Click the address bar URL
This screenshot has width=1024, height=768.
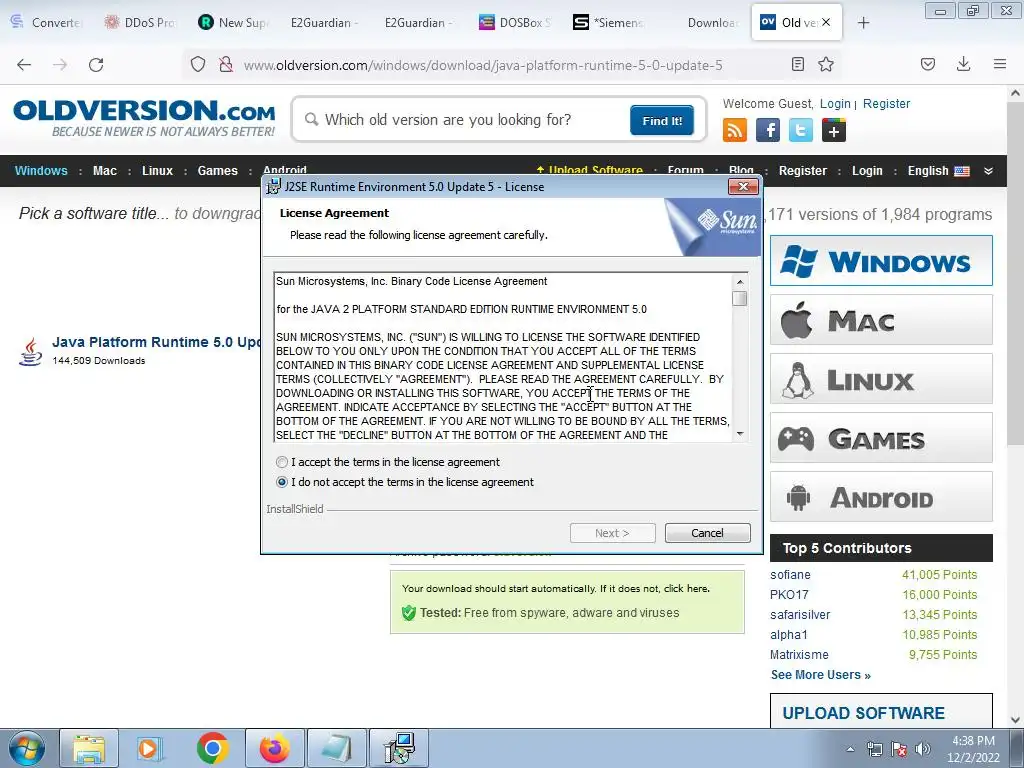coord(483,65)
